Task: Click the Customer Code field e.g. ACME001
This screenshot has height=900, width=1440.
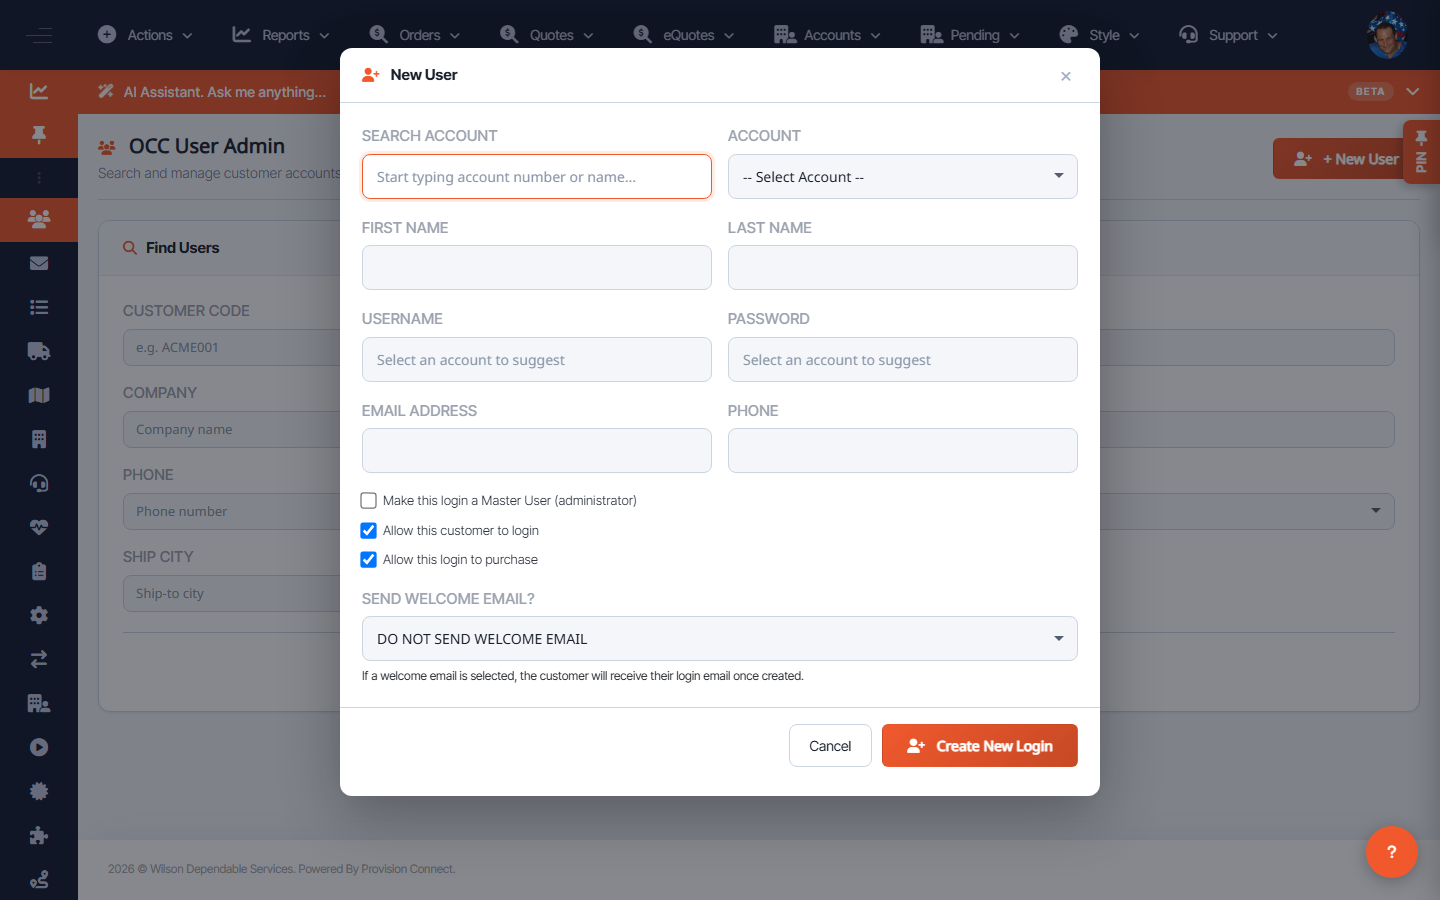Action: [x=231, y=348]
